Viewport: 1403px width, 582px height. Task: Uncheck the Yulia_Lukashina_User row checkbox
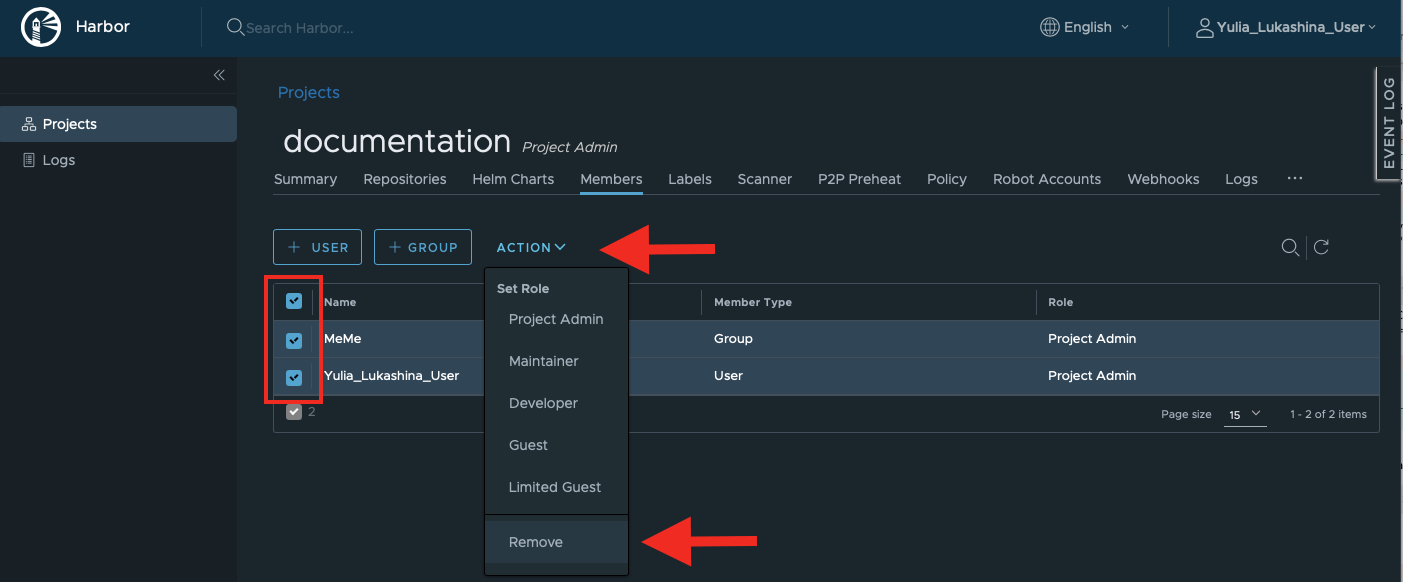pos(294,377)
